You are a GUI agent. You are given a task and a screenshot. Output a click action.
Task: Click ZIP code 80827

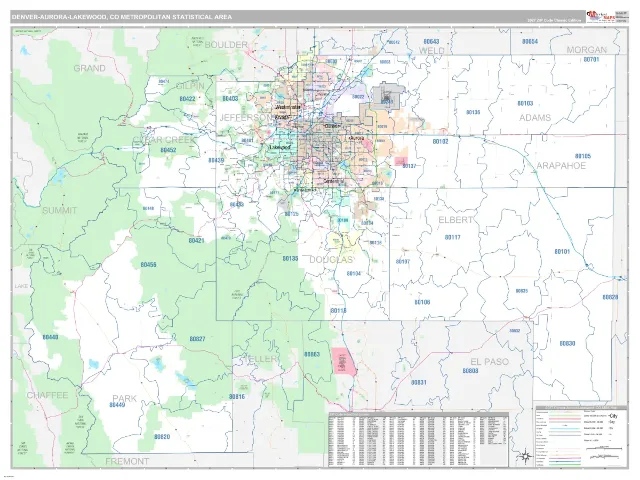point(198,339)
